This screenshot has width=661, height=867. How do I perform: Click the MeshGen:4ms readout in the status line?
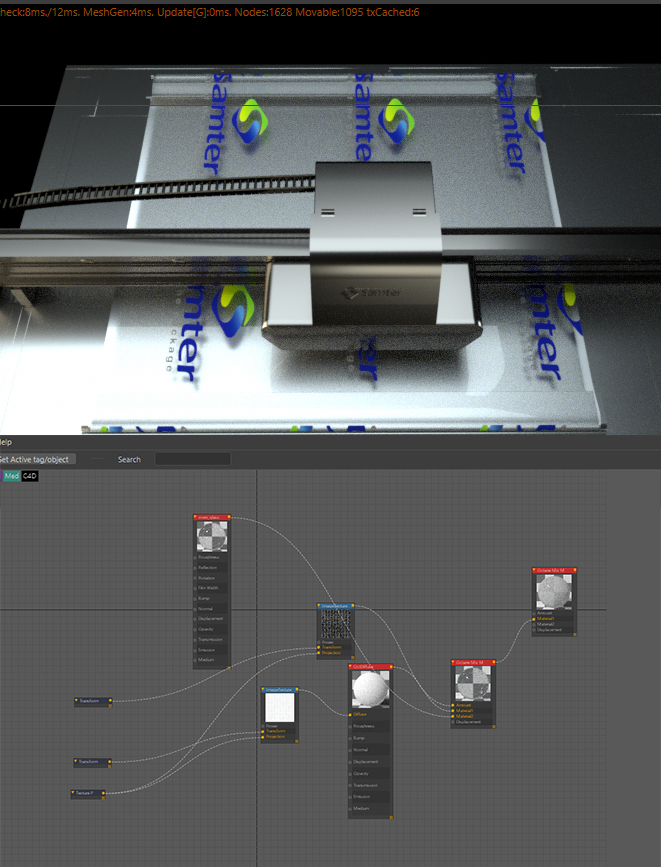pyautogui.click(x=118, y=12)
